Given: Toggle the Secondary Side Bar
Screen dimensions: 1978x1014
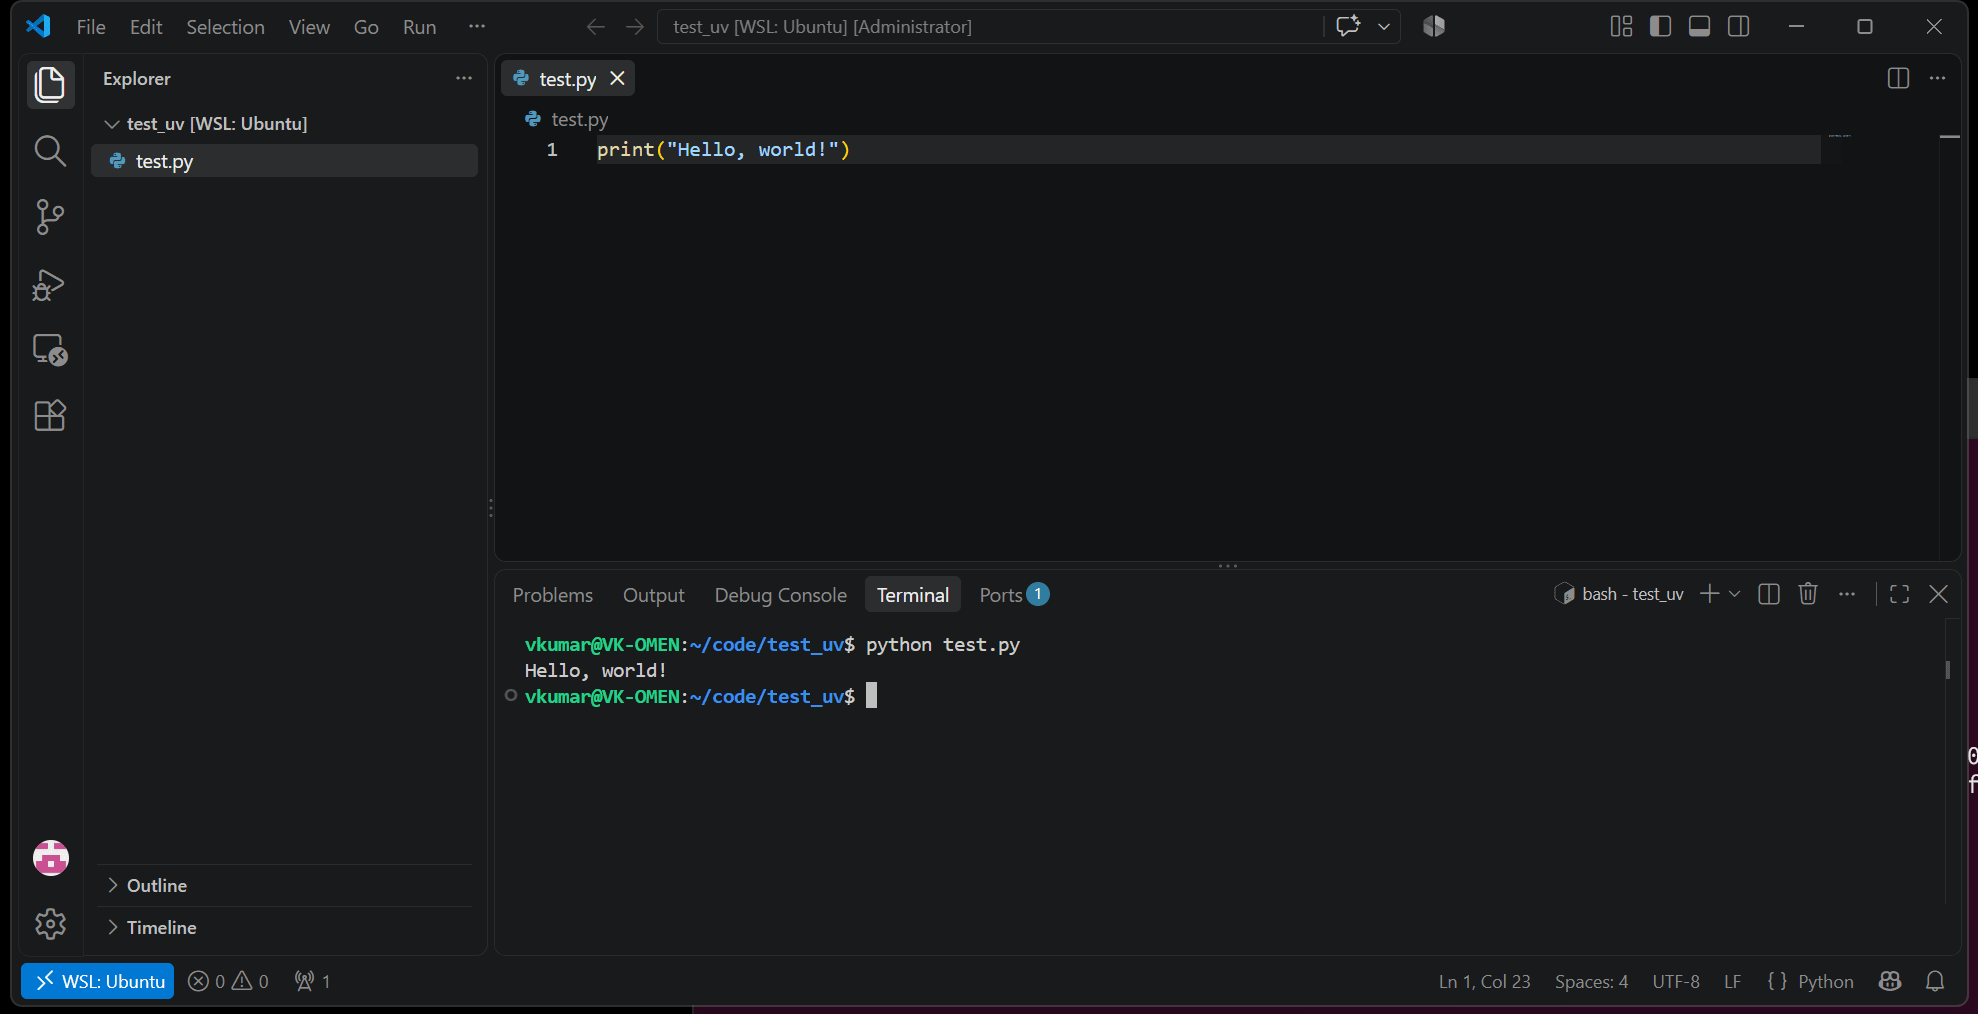Looking at the screenshot, I should [1739, 27].
